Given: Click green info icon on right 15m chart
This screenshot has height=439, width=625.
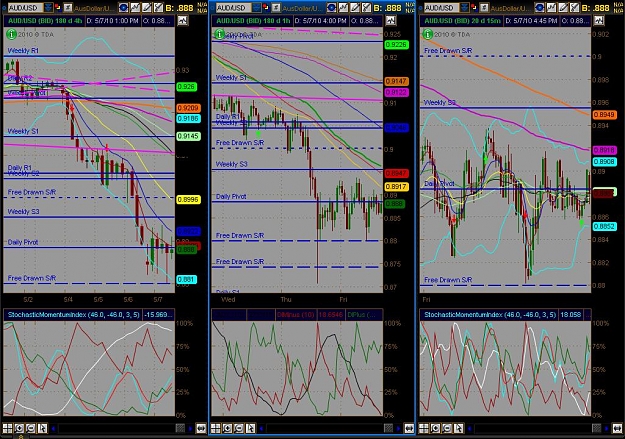Looking at the screenshot, I should [428, 35].
